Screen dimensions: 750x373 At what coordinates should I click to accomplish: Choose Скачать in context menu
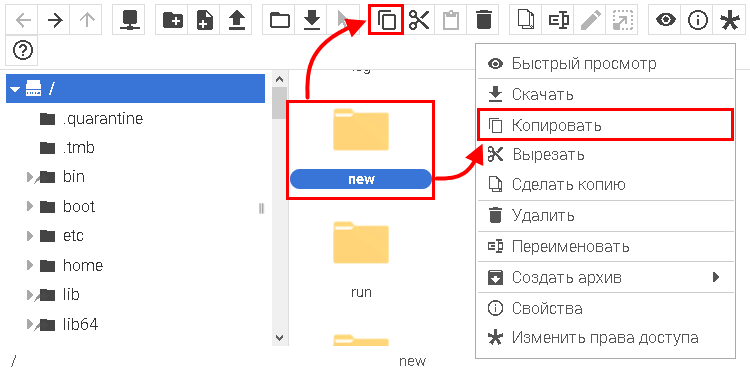click(x=605, y=94)
